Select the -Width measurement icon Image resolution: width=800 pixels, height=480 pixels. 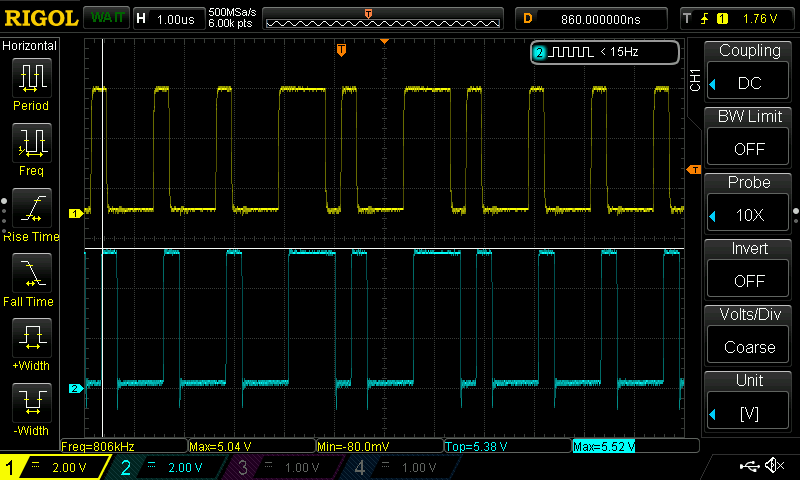31,402
